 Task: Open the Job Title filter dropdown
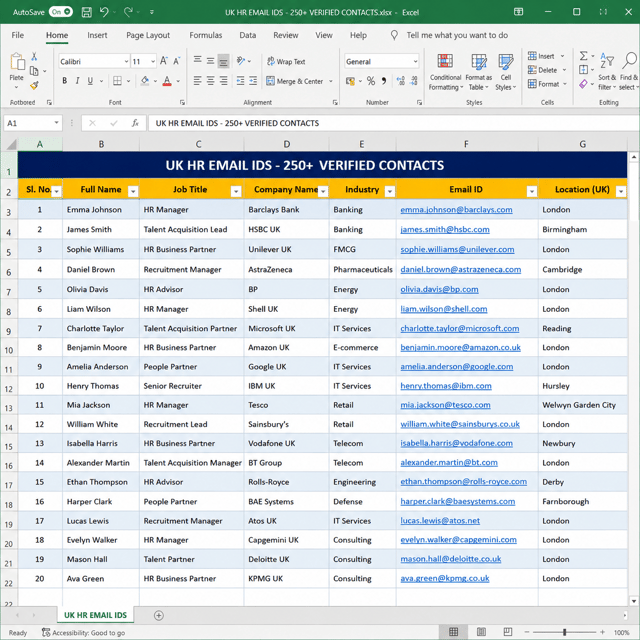(x=236, y=191)
